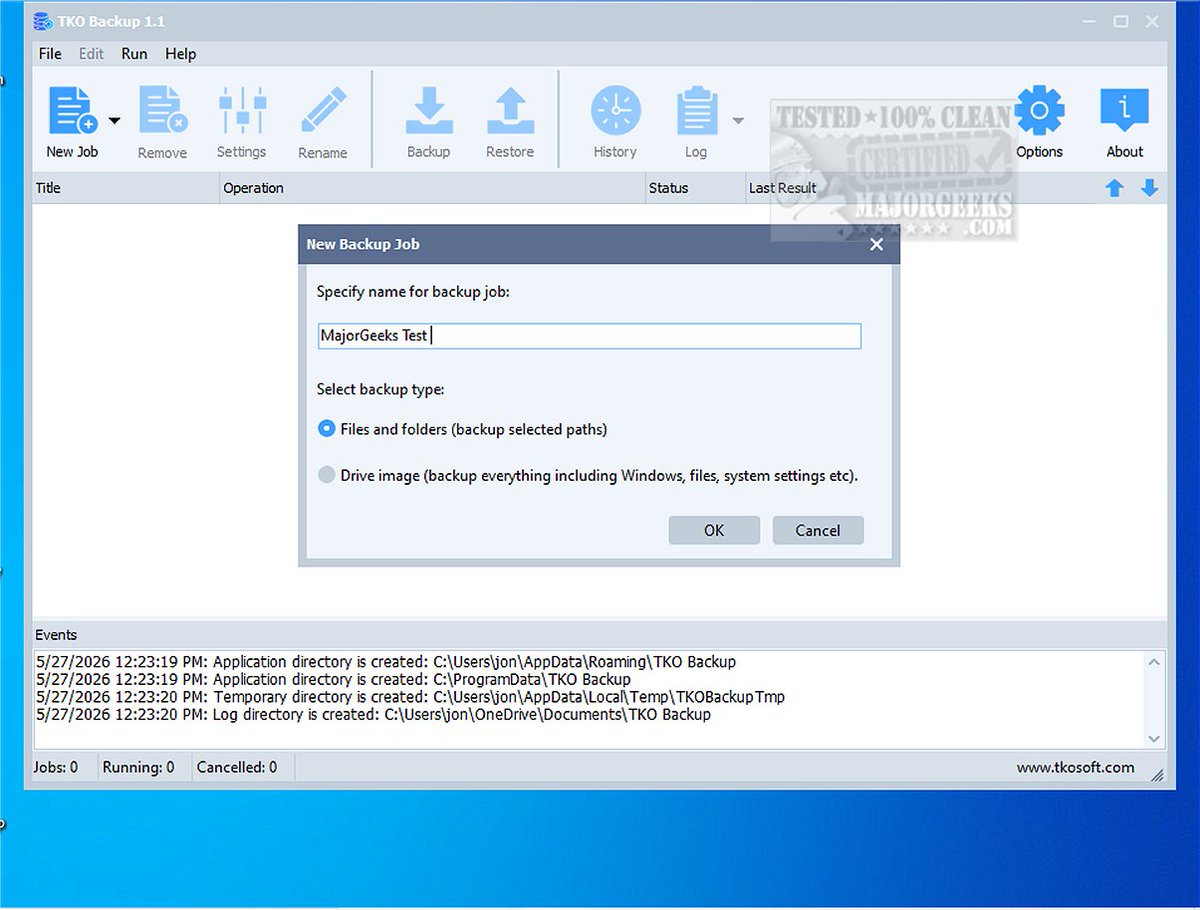Click the Remove job icon
This screenshot has height=910, width=1200.
pyautogui.click(x=163, y=111)
